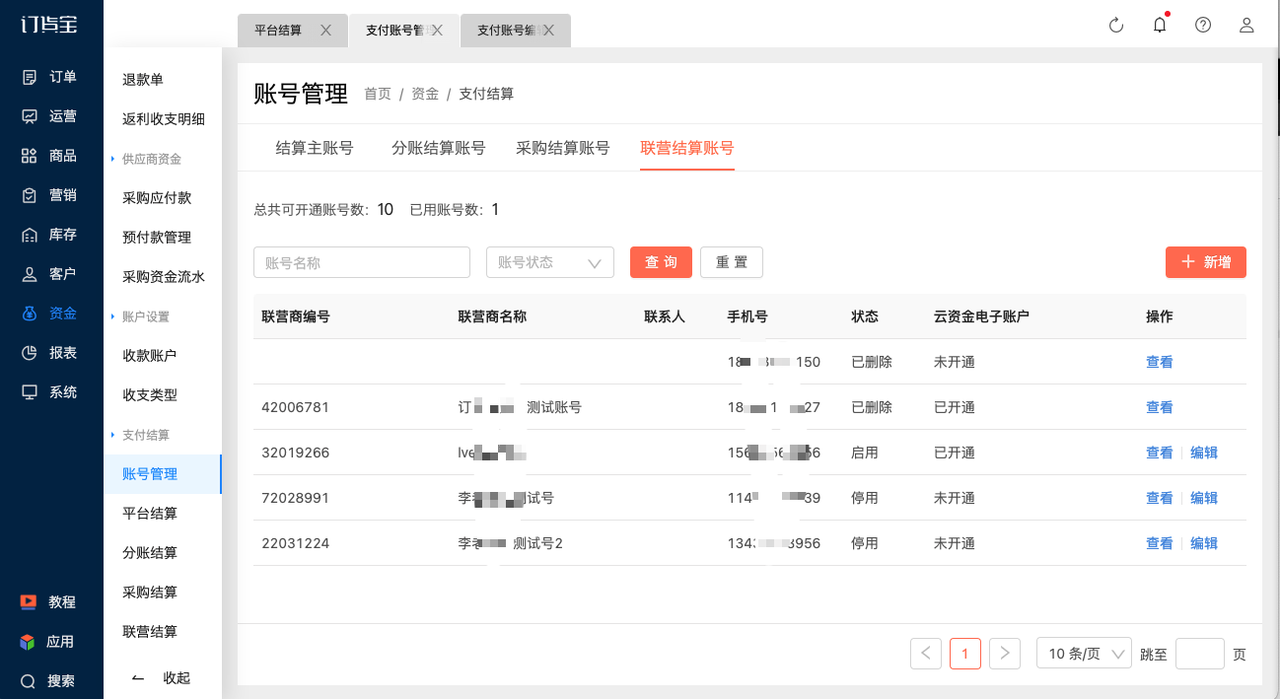This screenshot has height=699, width=1280.
Task: Focus the 账号名称 search field
Action: [362, 262]
